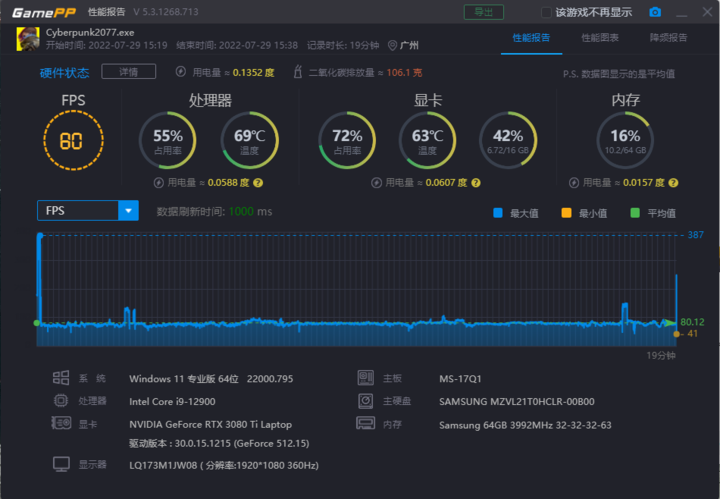The width and height of the screenshot is (720, 499).
Task: Click the Cyberpunk2077.exe title text
Action: (90, 33)
